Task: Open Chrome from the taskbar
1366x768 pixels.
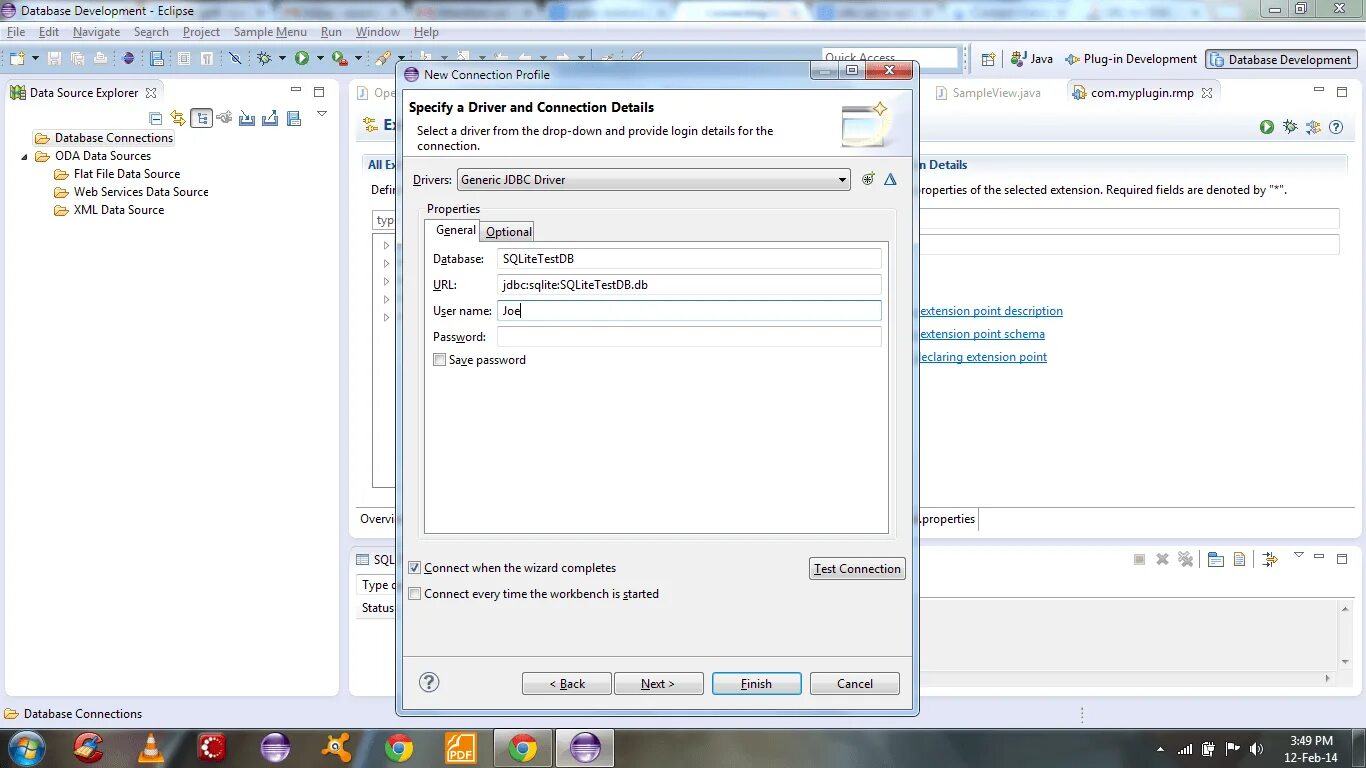Action: coord(399,748)
